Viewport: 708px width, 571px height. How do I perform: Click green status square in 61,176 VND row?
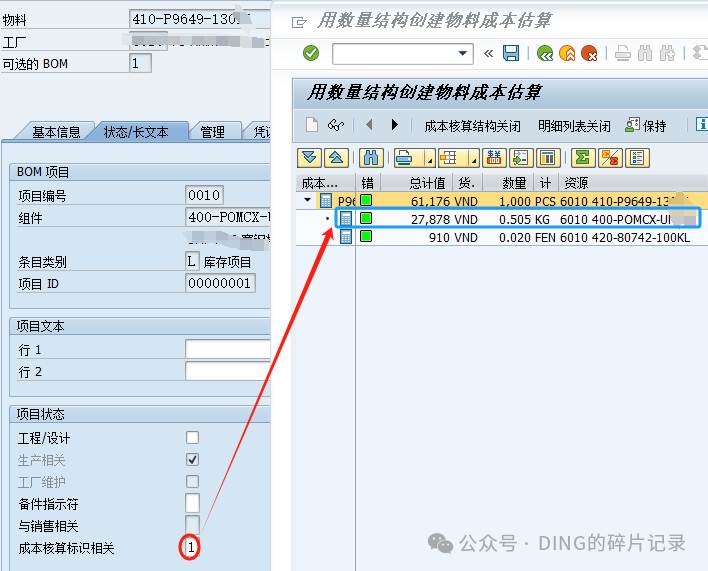tap(366, 200)
